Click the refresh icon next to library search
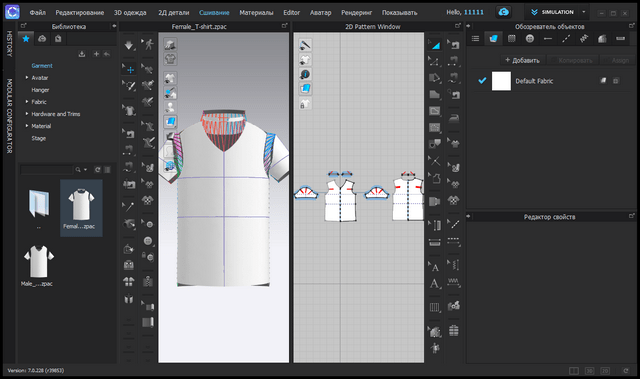640x379 pixels. pyautogui.click(x=98, y=170)
